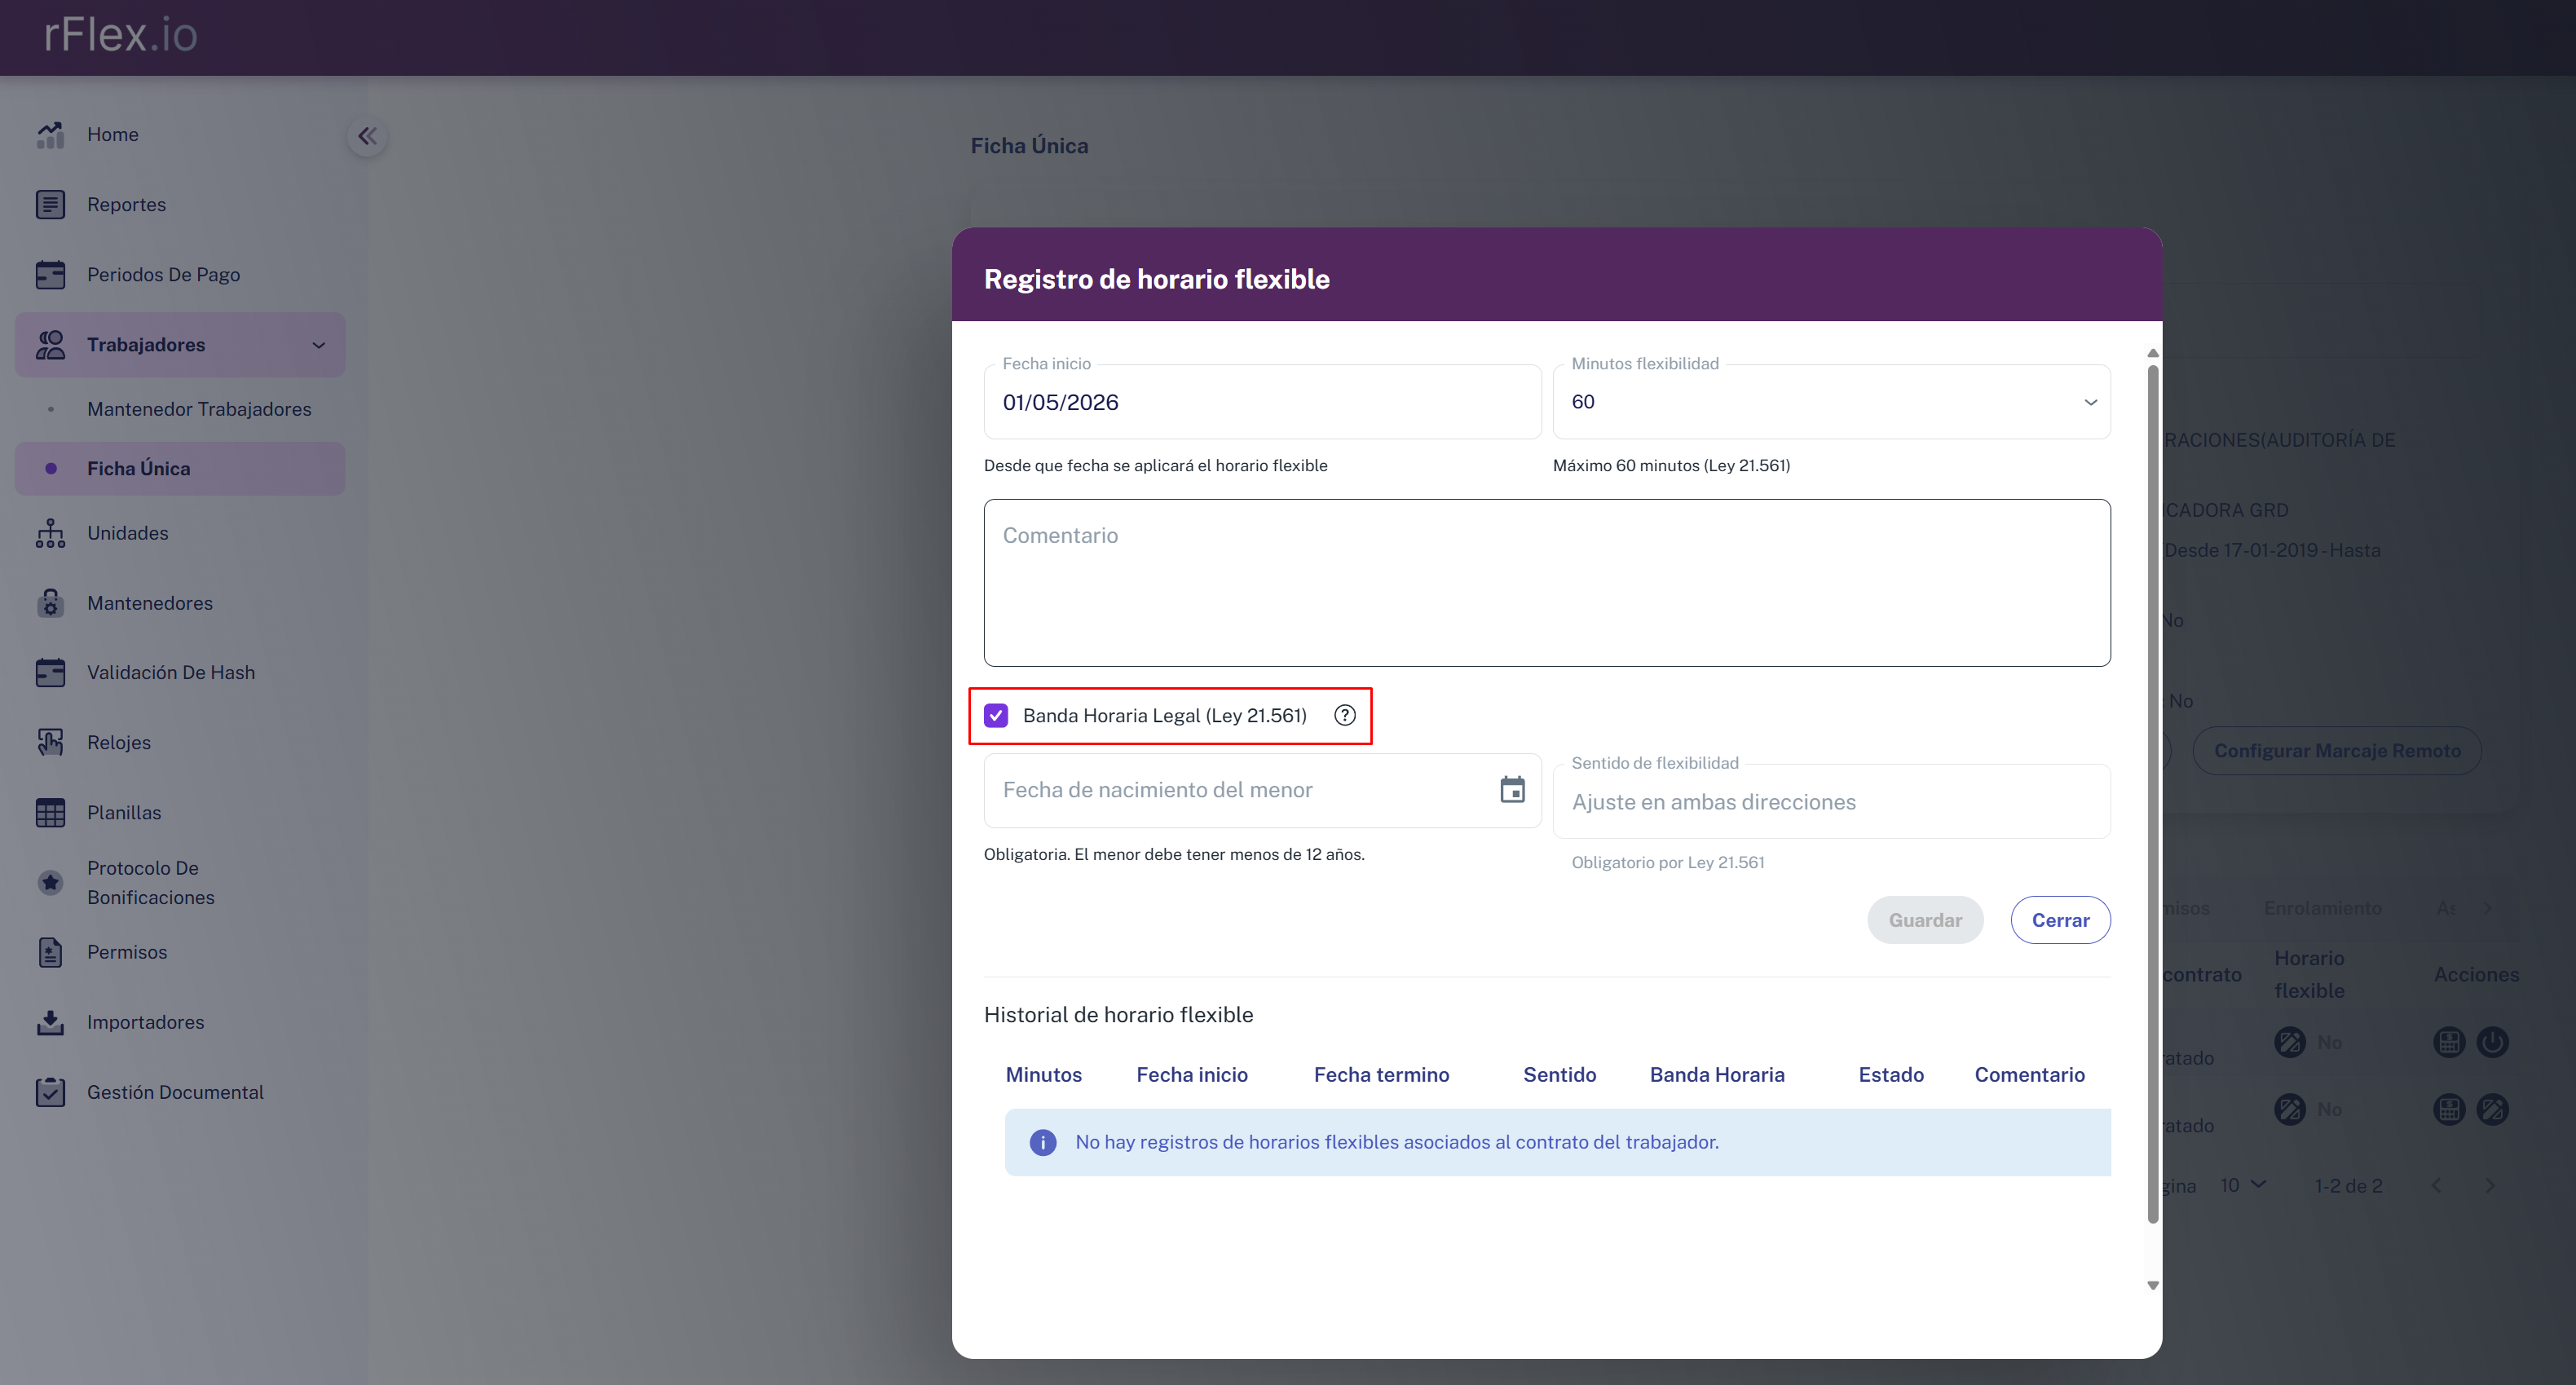Viewport: 2576px width, 1385px height.
Task: Click the Cerrar button
Action: pyautogui.click(x=2060, y=920)
